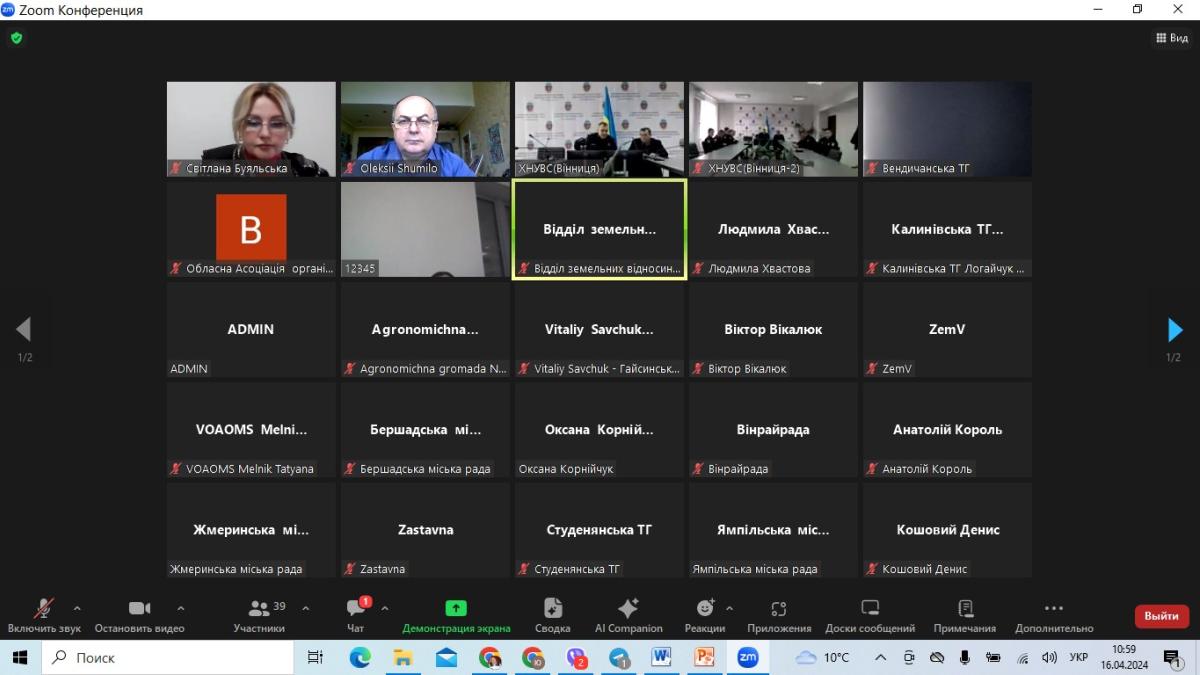Select Oleksii Shumilo video tile
The height and width of the screenshot is (675, 1200).
click(425, 129)
